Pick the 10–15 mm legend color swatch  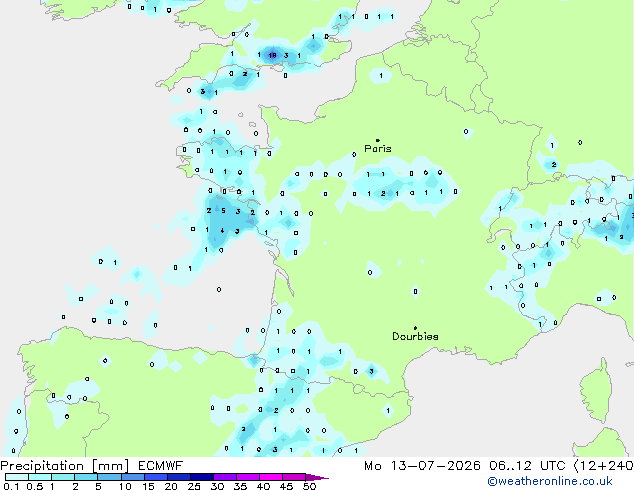[x=132, y=477]
